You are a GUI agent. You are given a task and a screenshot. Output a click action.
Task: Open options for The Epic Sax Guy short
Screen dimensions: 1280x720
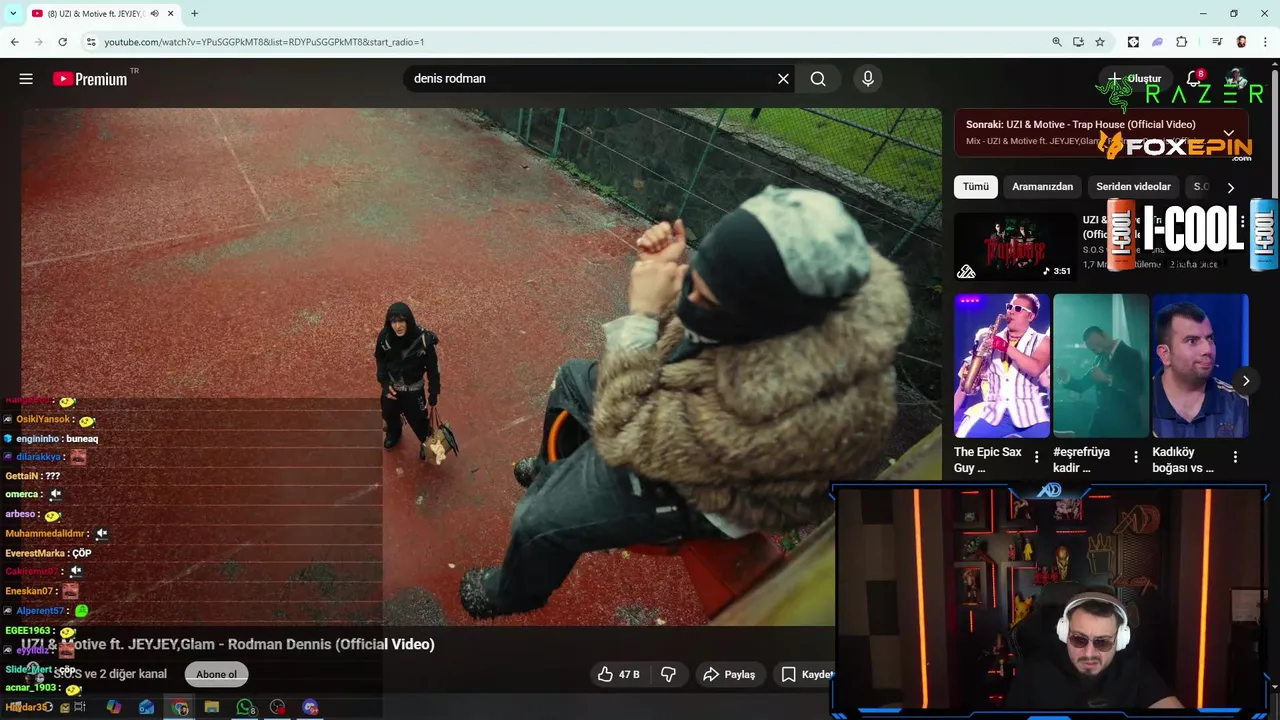coord(1037,457)
